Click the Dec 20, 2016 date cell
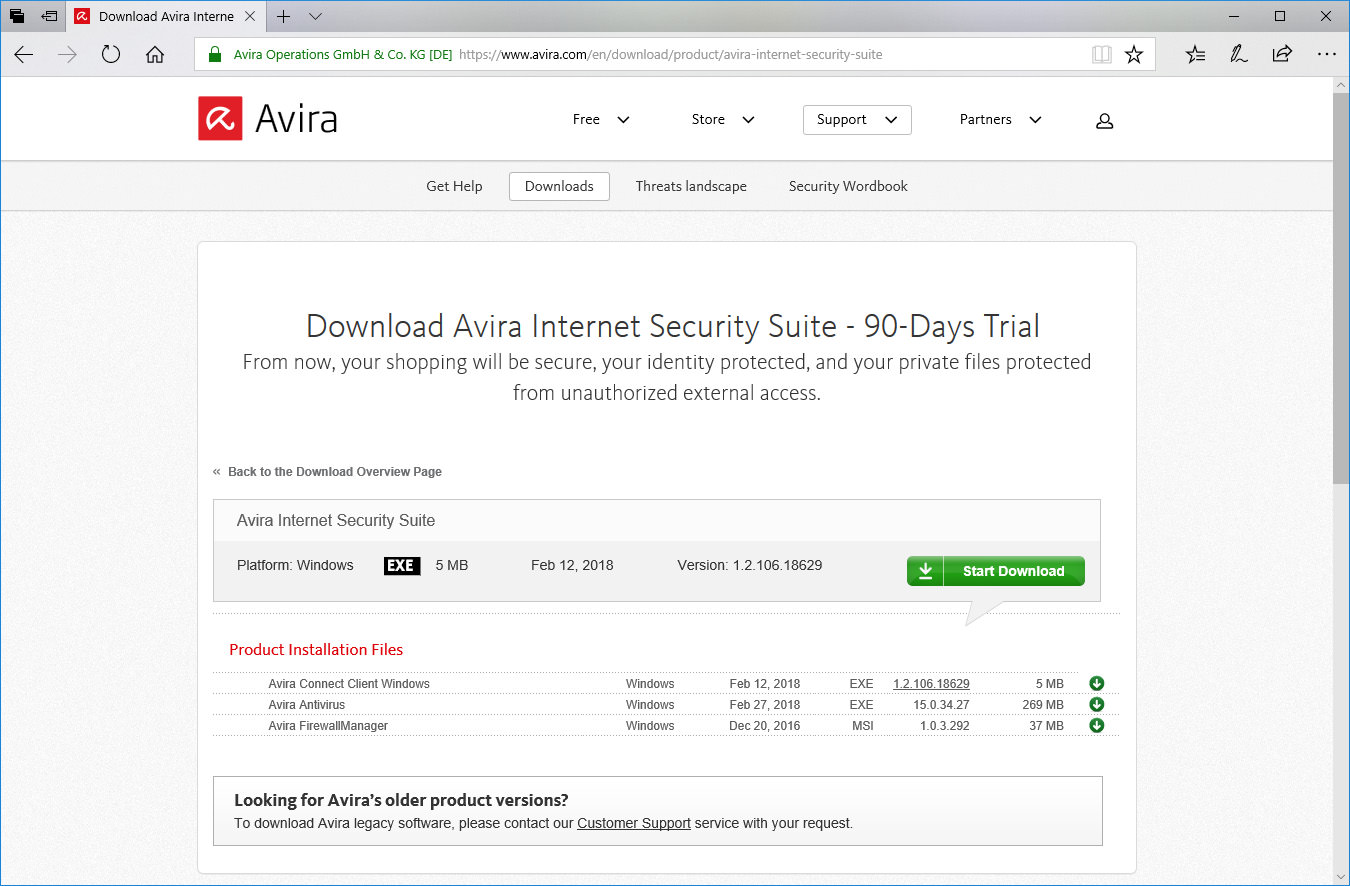The image size is (1350, 886). (x=765, y=726)
